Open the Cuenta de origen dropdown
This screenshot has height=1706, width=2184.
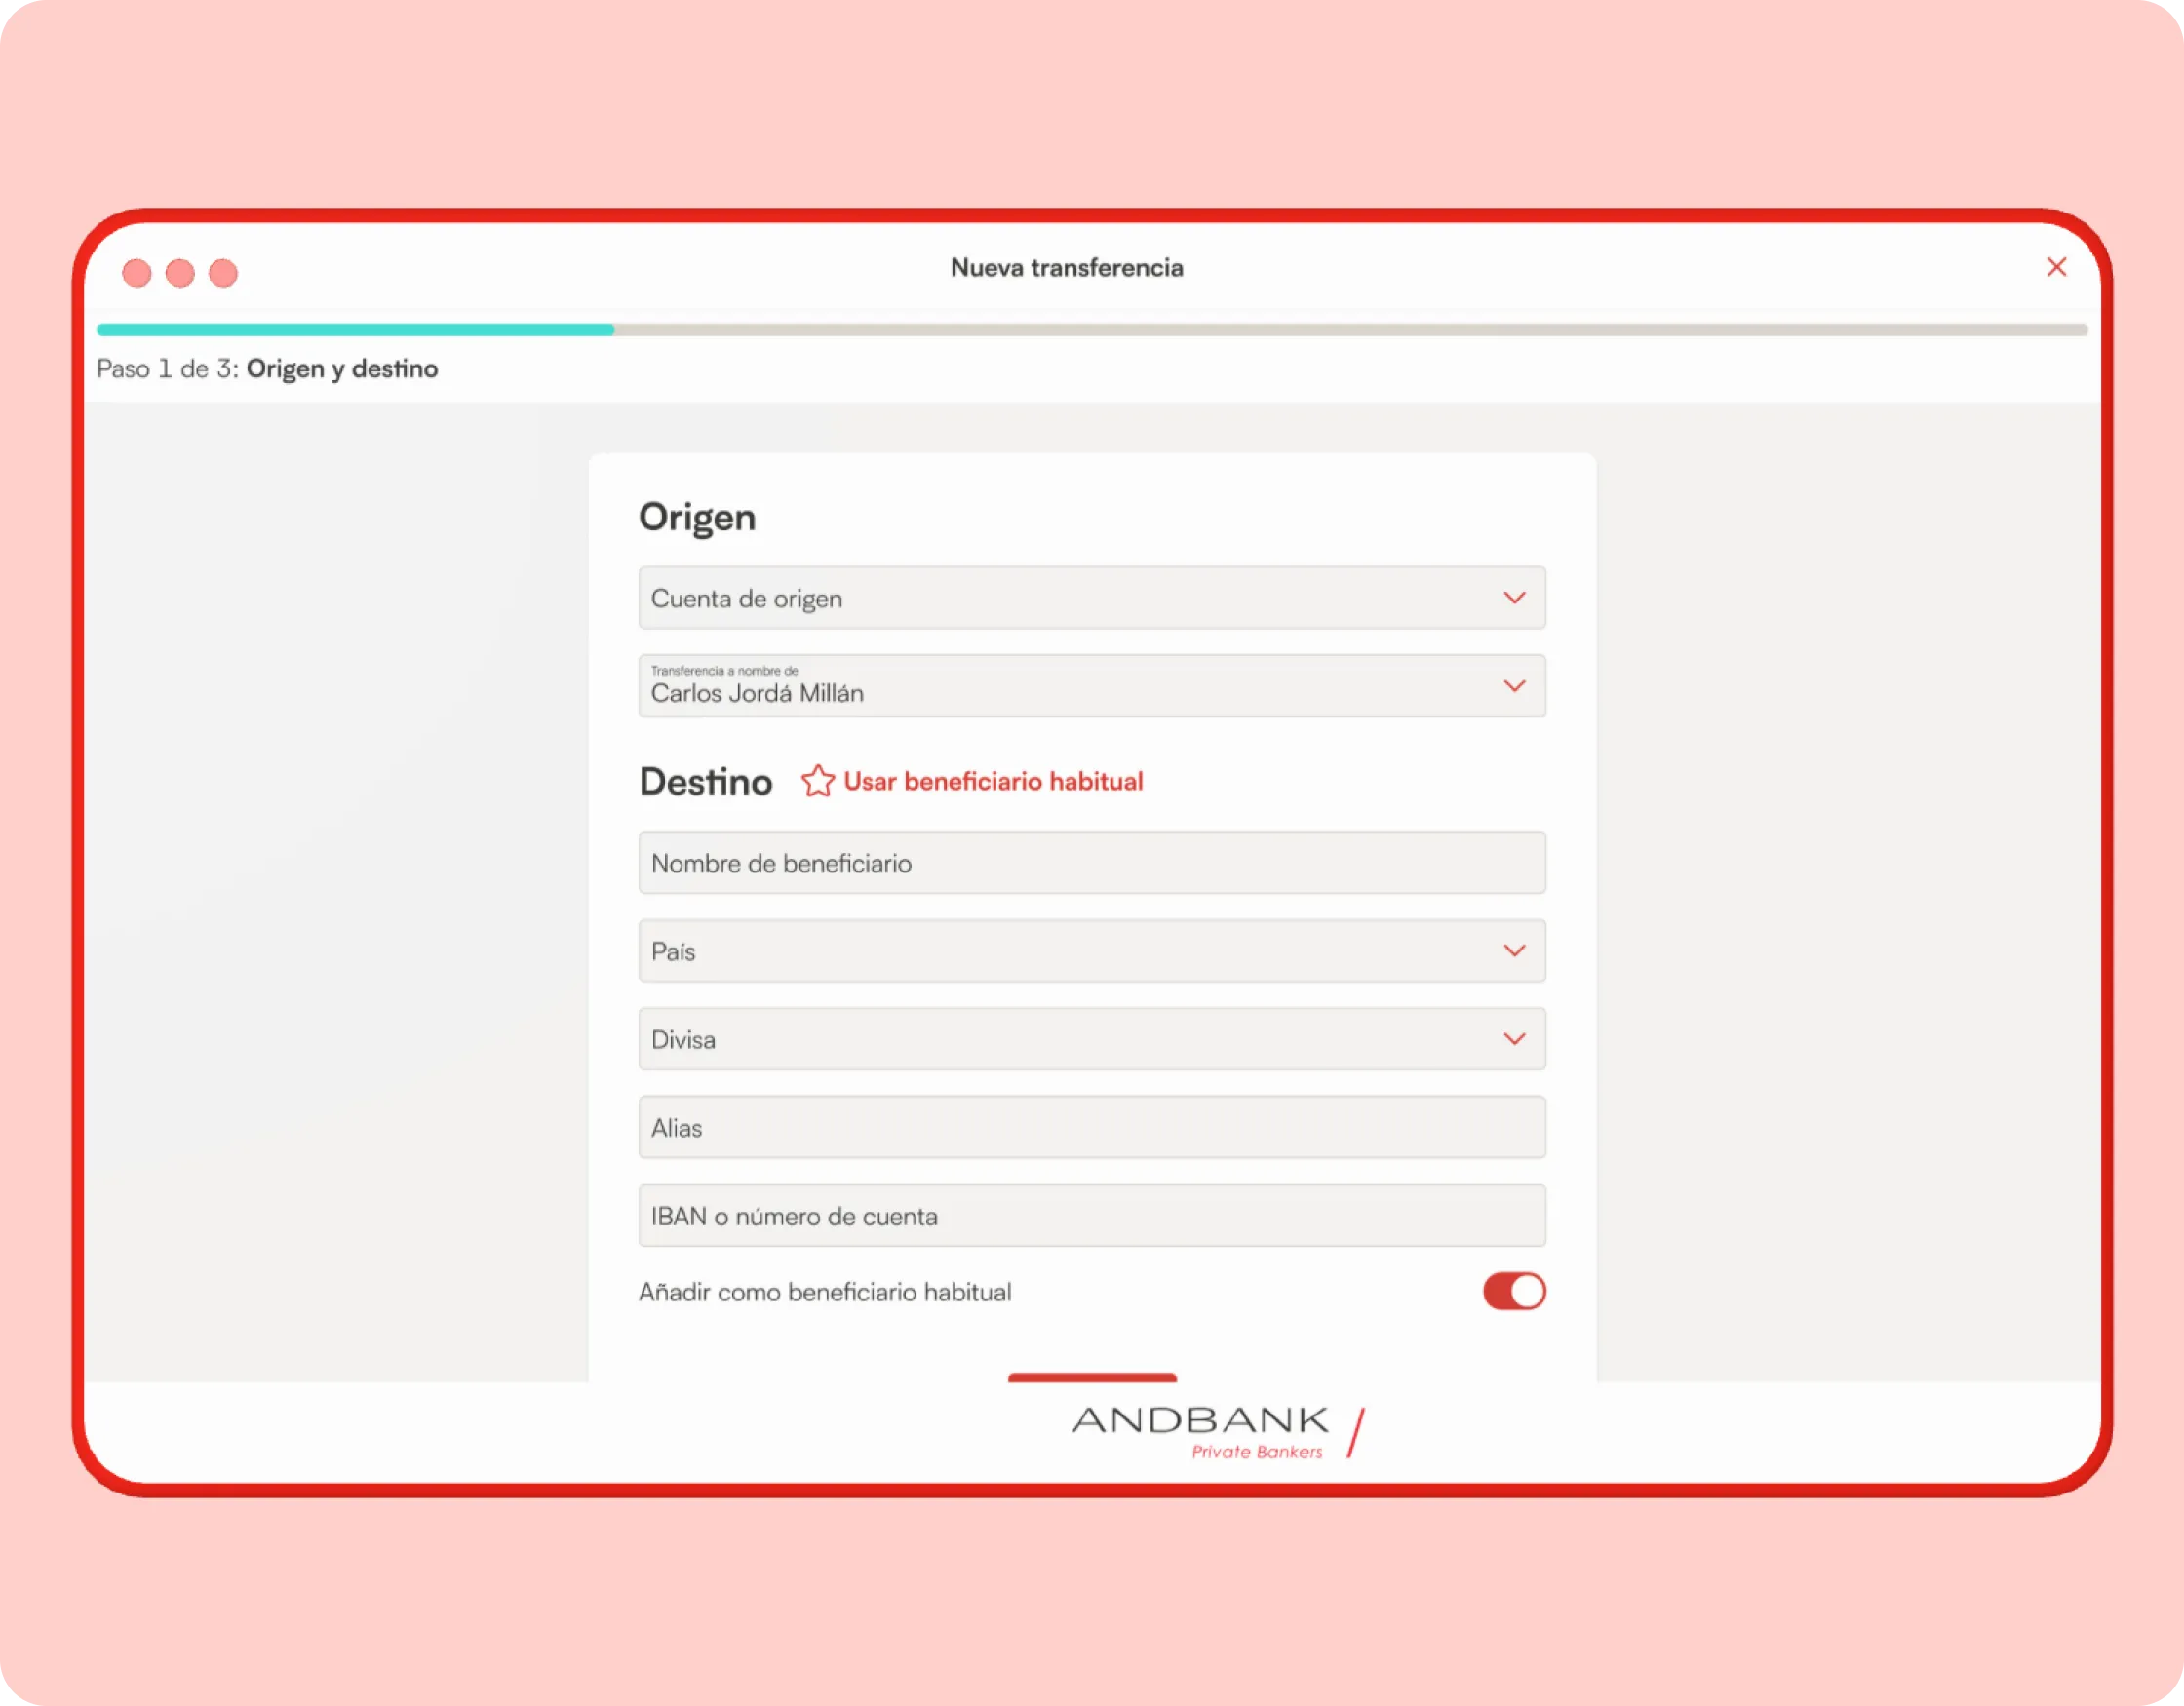pos(1091,598)
